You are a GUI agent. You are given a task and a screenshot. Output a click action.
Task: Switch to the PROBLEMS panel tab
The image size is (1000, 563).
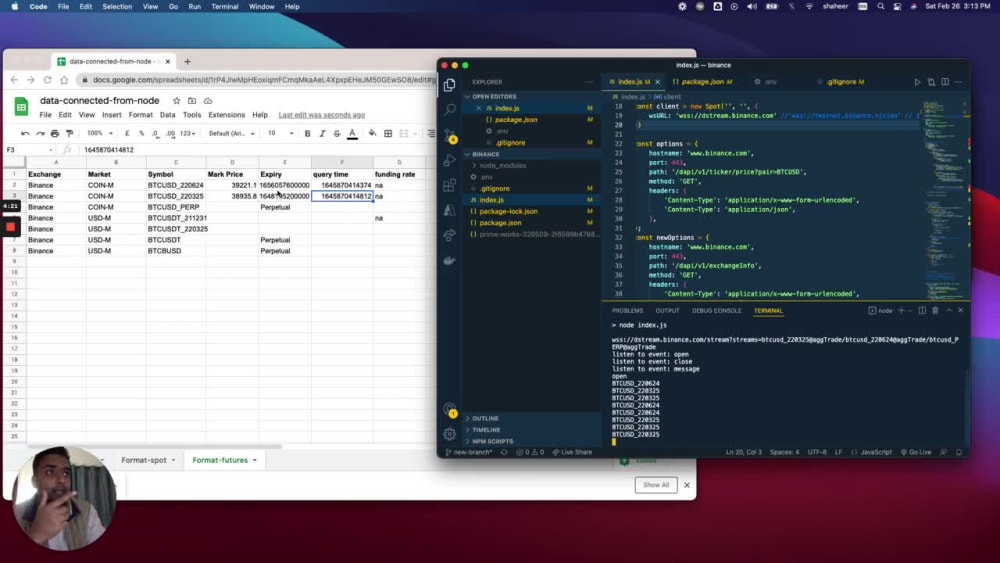[x=628, y=311]
